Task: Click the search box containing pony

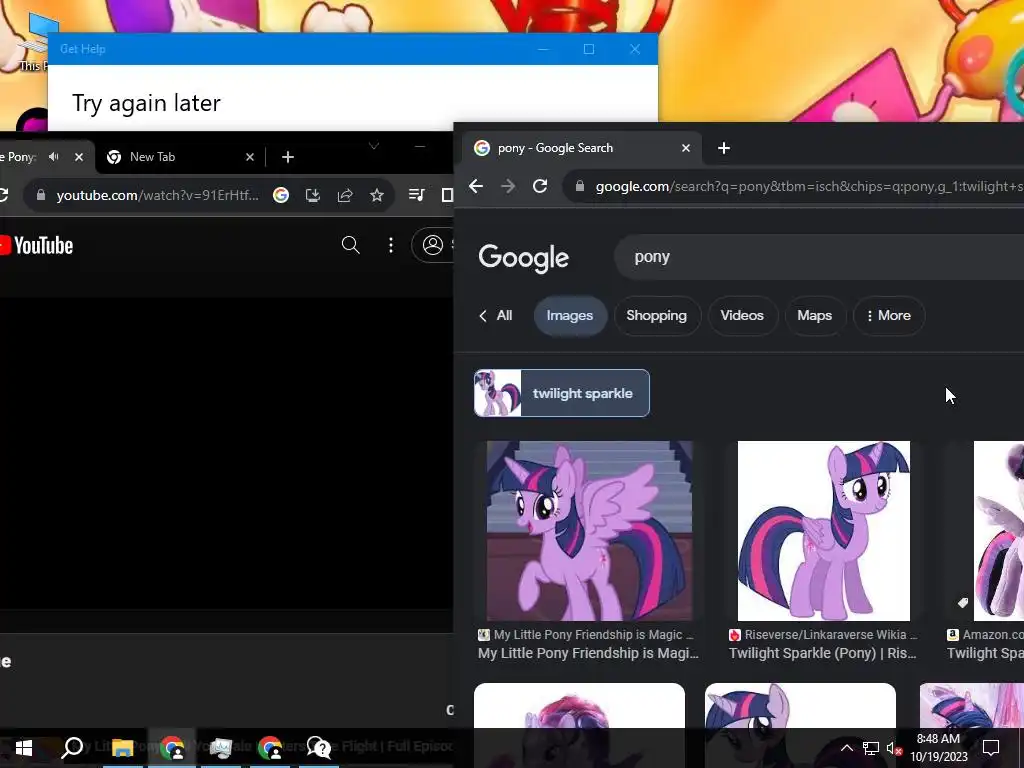Action: (x=820, y=257)
